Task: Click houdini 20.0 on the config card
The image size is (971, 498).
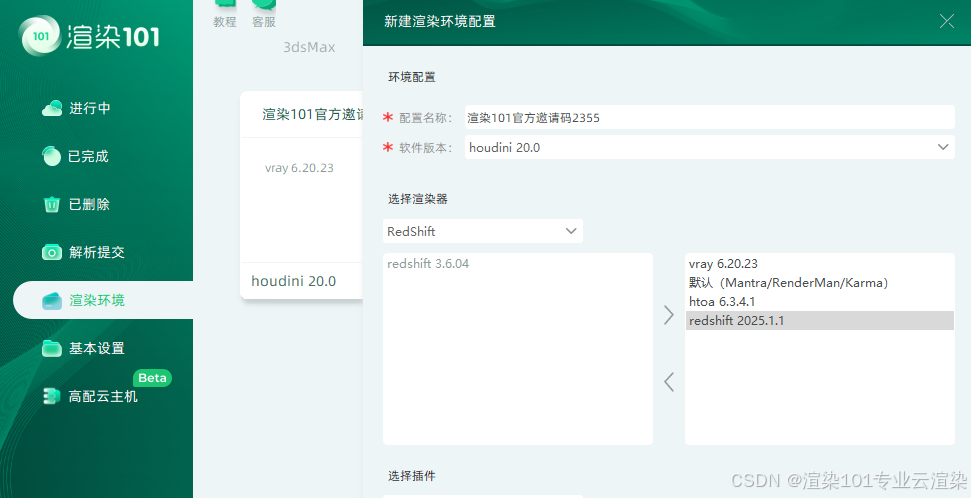Action: click(x=294, y=281)
